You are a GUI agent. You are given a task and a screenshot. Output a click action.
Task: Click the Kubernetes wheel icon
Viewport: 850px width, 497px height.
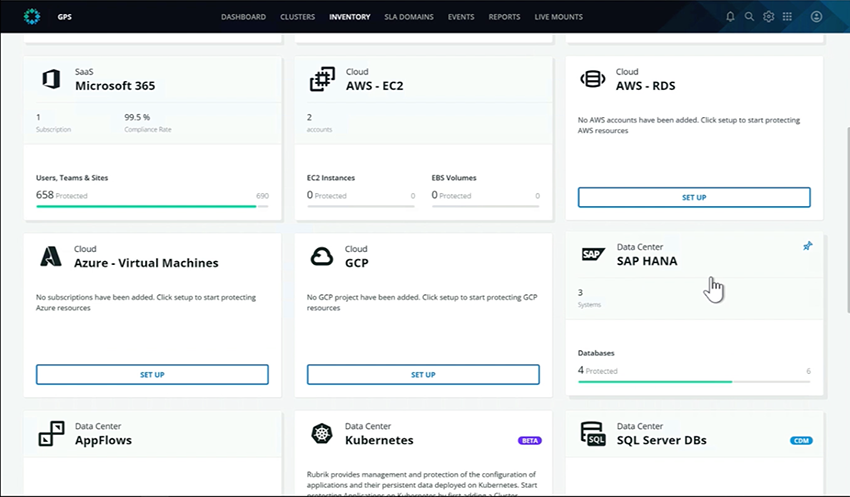pos(321,434)
